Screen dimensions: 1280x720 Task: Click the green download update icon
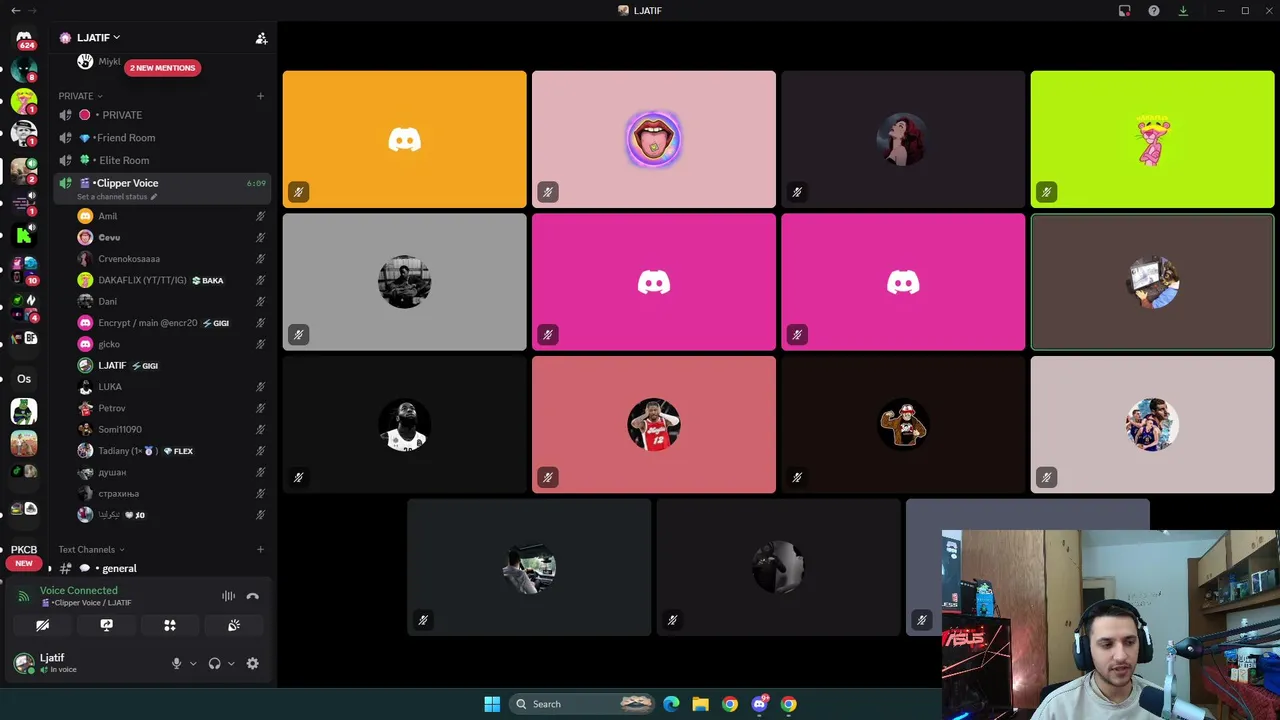click(1183, 10)
